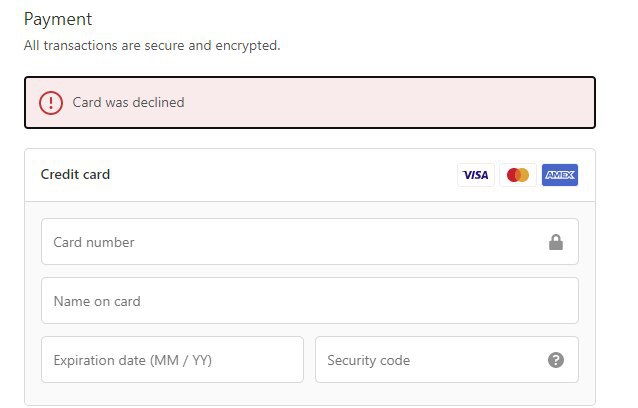Click the Expiration date placeholder text
638x408 pixels.
click(133, 360)
